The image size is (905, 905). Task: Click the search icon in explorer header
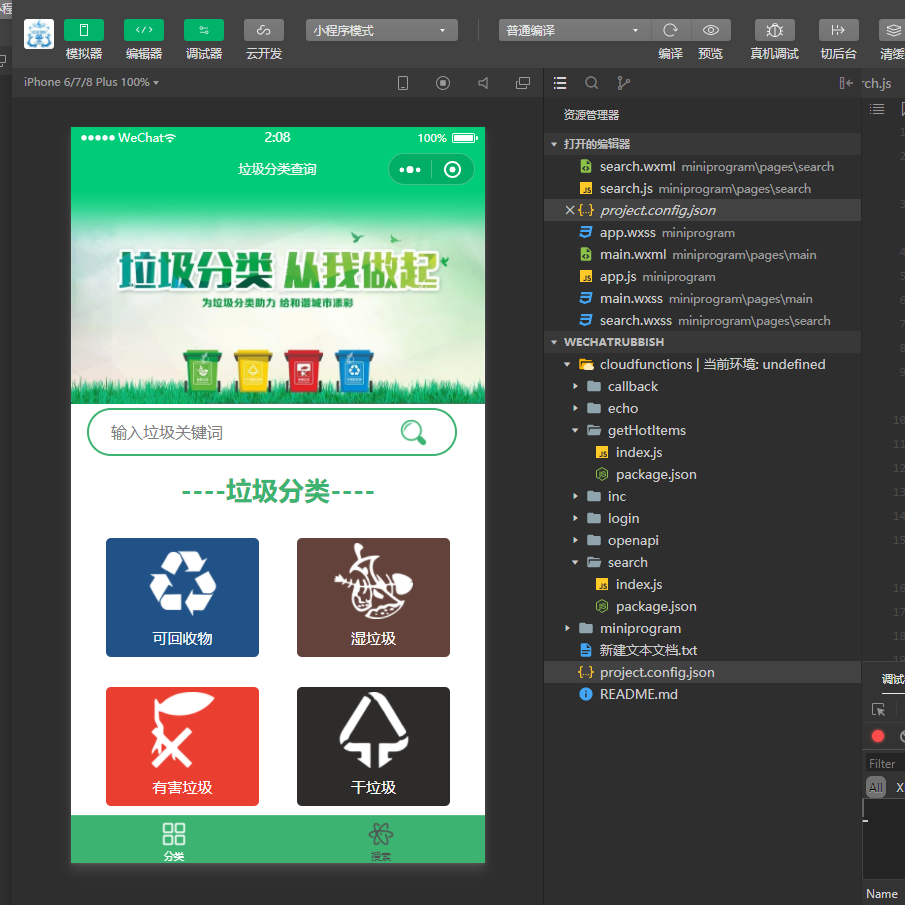pos(592,83)
